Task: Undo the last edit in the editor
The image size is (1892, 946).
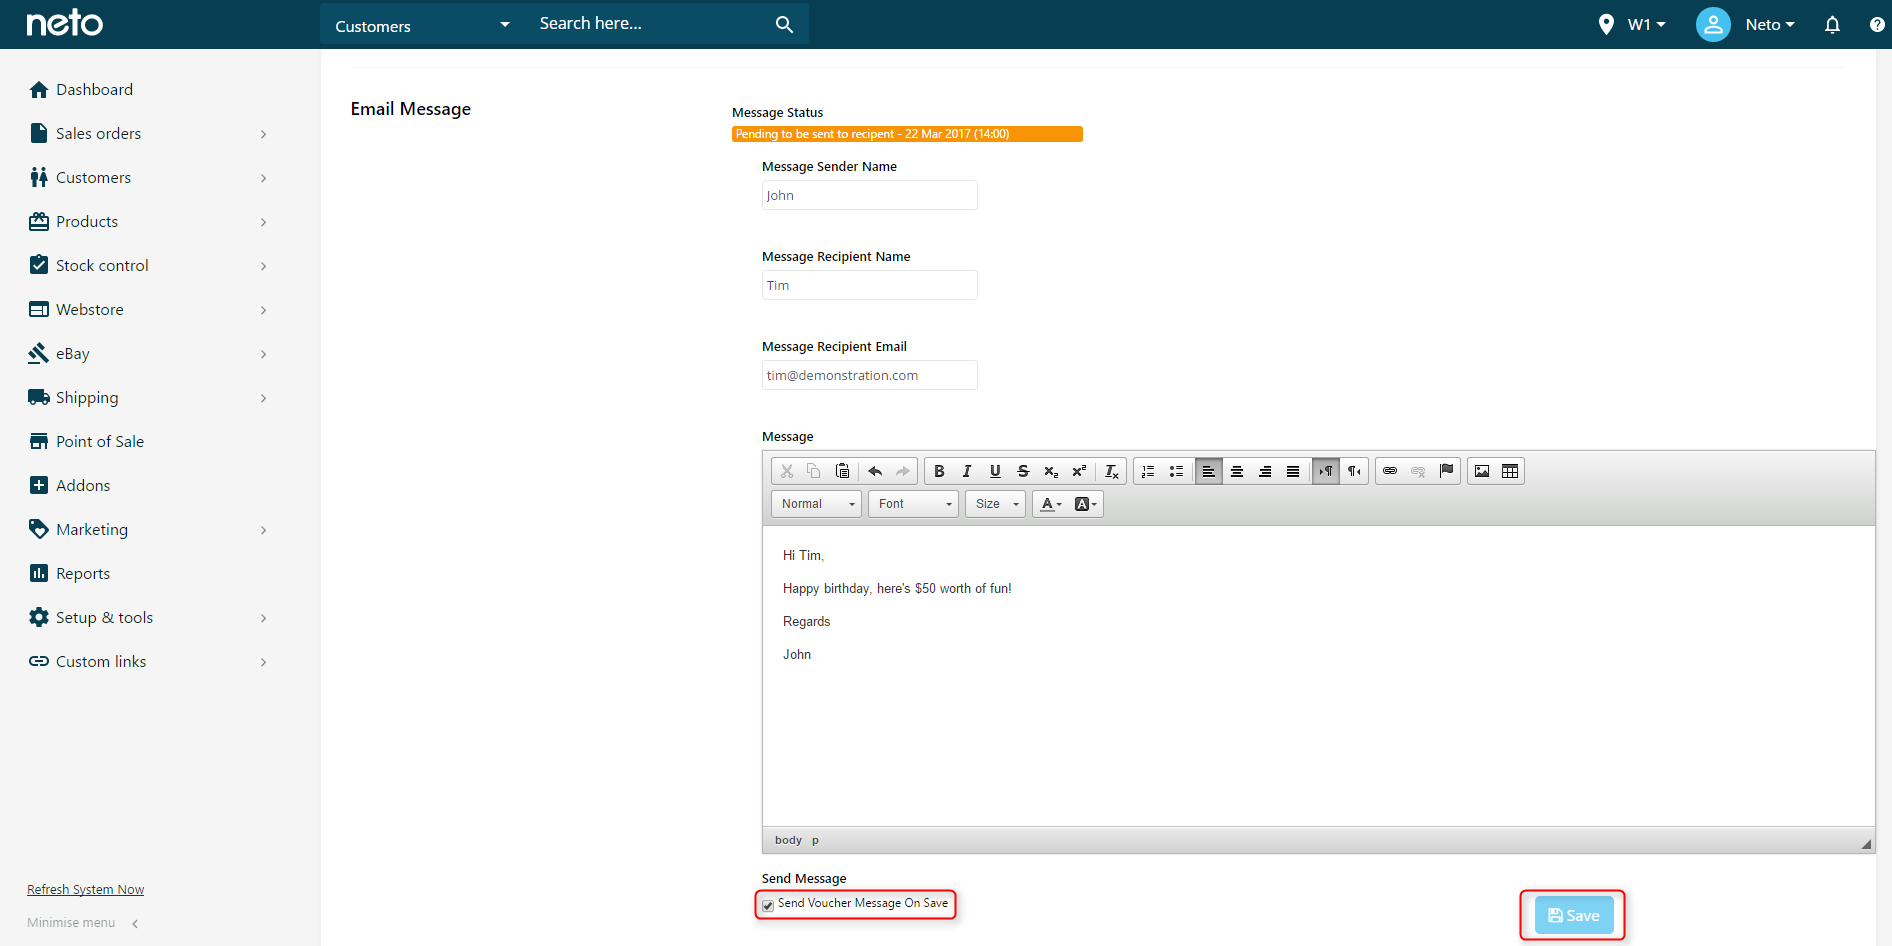Action: coord(876,471)
